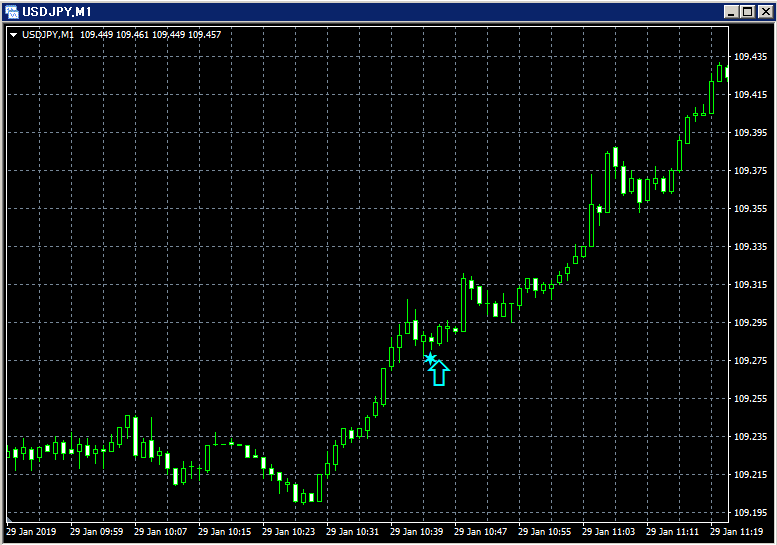The image size is (777, 545).
Task: Click price level 109.295 on scale
Action: (750, 323)
